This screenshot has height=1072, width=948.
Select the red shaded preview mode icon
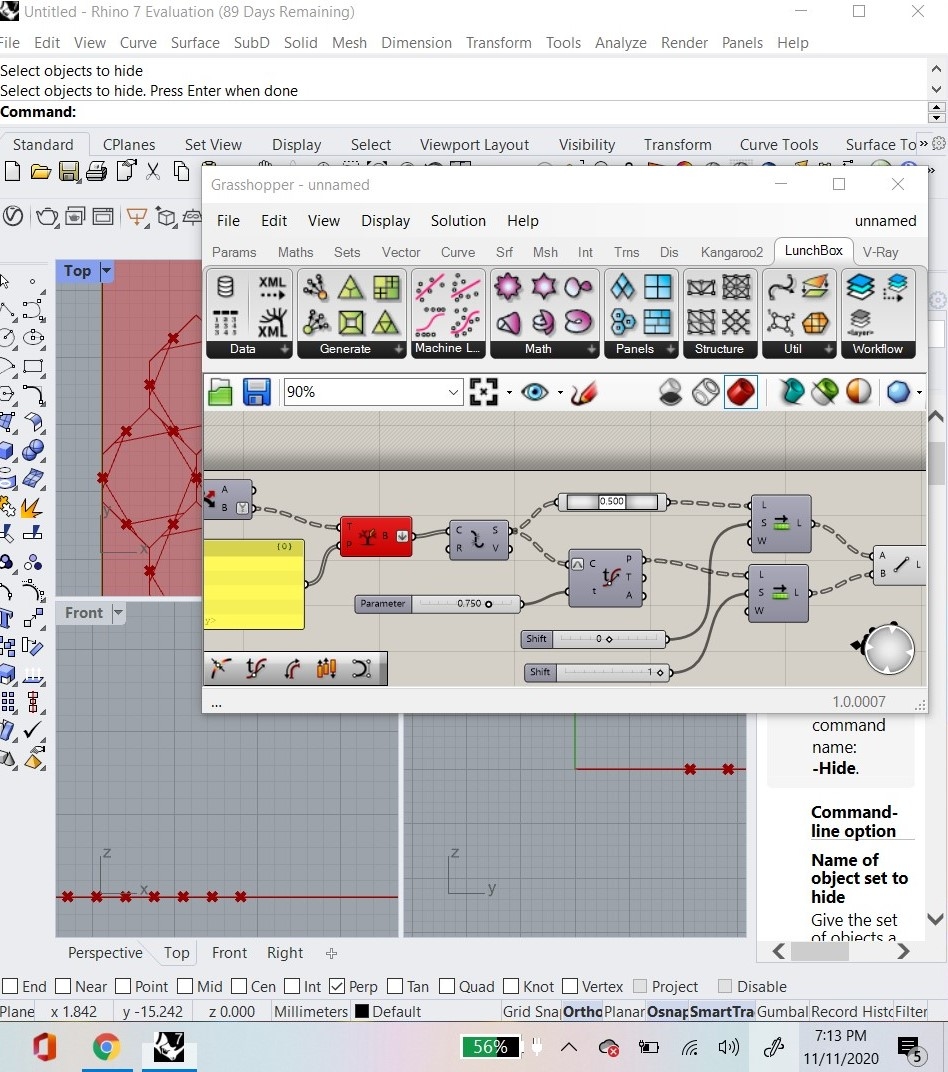pyautogui.click(x=740, y=392)
